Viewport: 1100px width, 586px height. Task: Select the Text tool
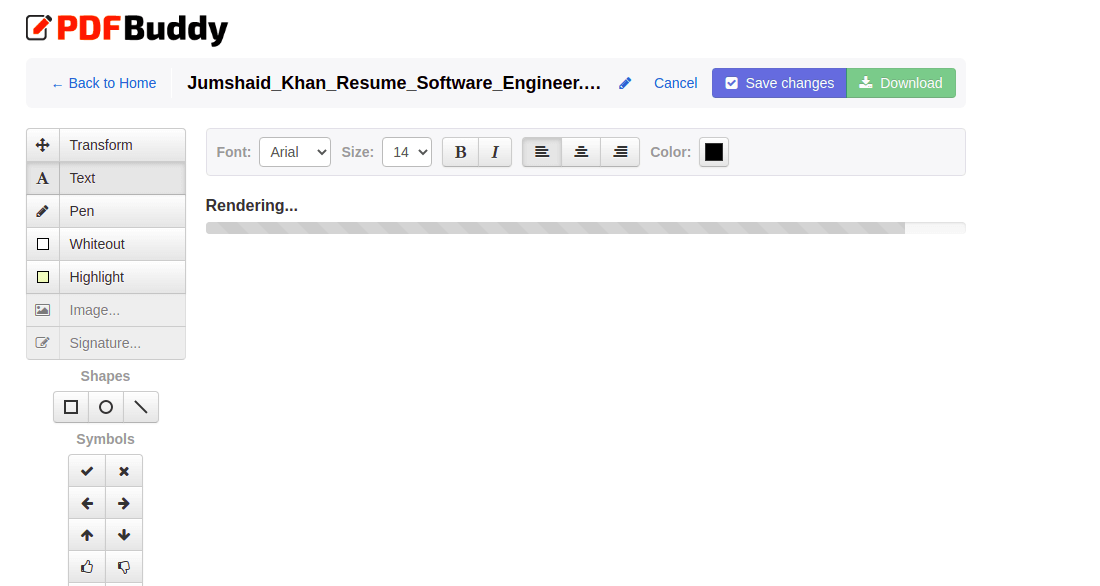(x=106, y=178)
